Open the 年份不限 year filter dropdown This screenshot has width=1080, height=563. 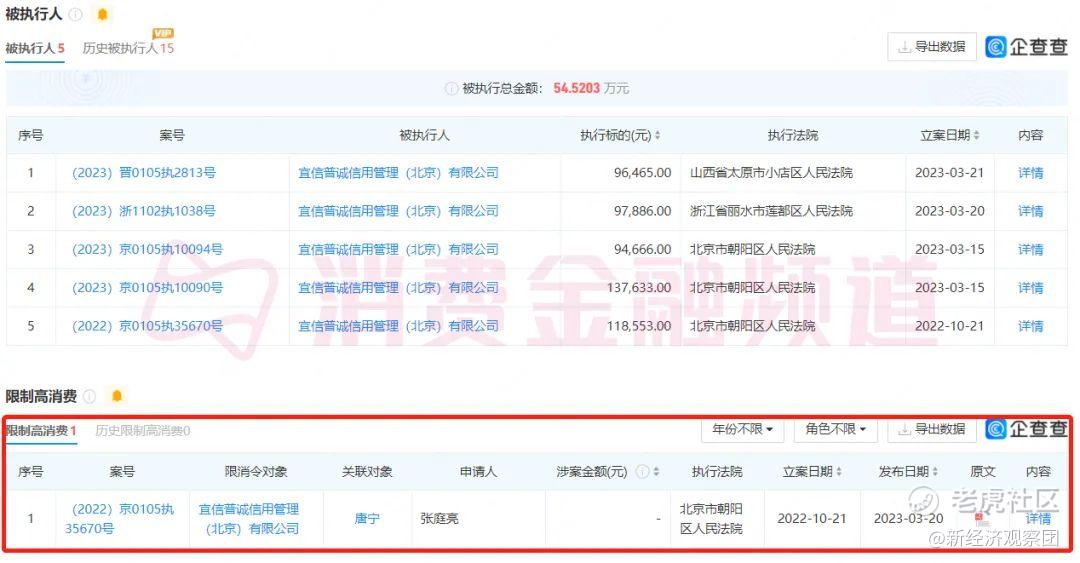coord(742,429)
